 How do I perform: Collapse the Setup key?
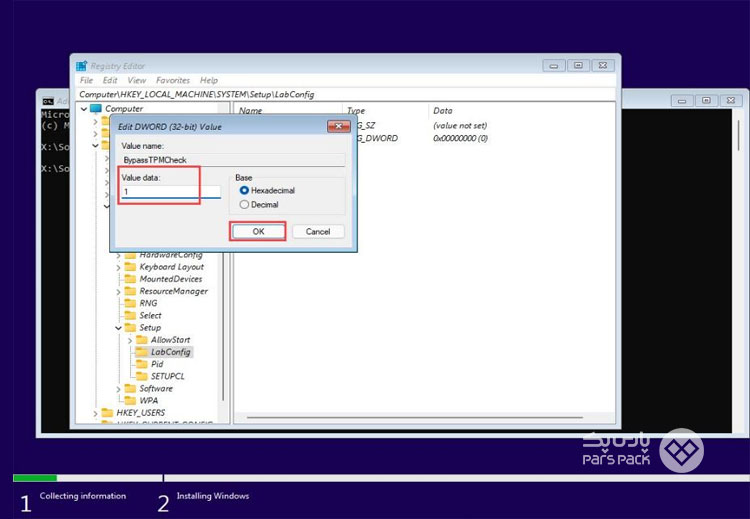(118, 328)
